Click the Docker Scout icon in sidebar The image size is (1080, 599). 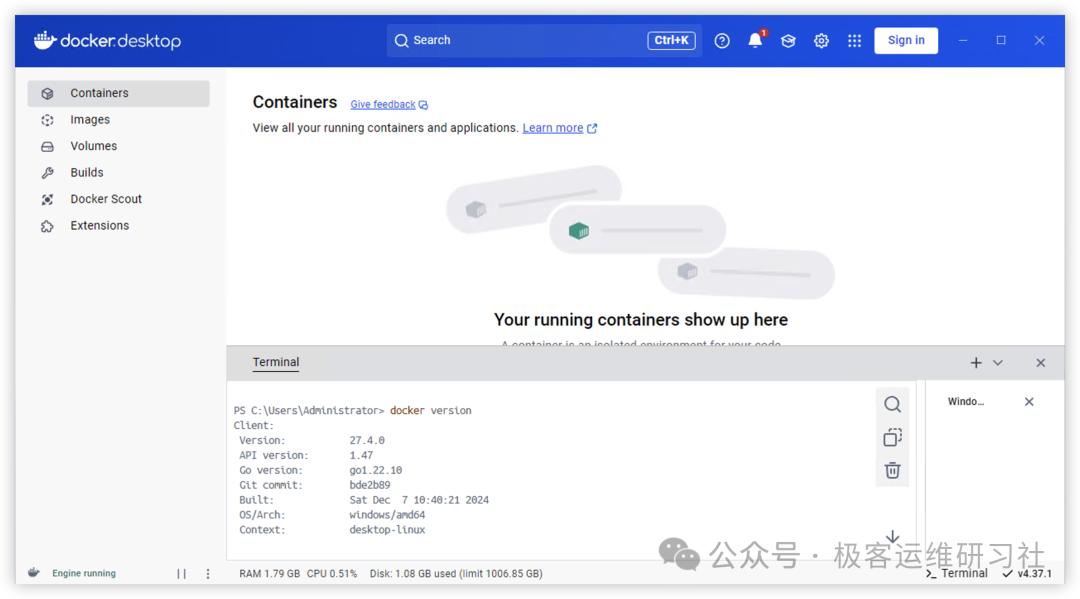[x=48, y=200]
